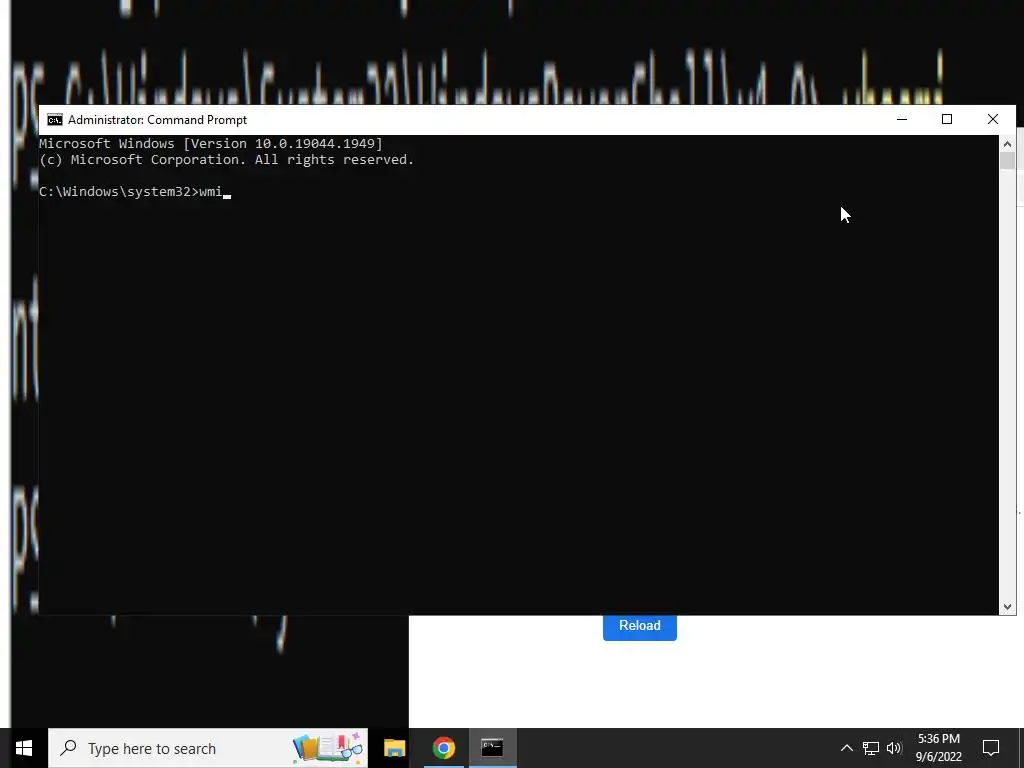Click the Command Prompt scrollbar down arrow
Image resolution: width=1024 pixels, height=768 pixels.
[x=1007, y=607]
